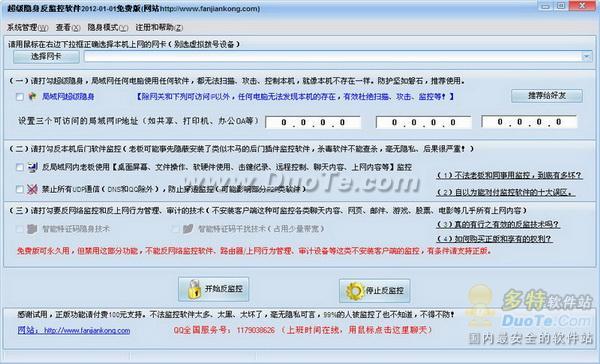Click the icon beside 局域网超级隐身

tap(33, 96)
